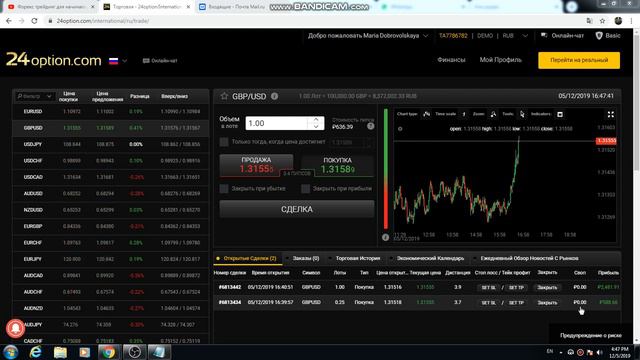The width and height of the screenshot is (640, 360).
Task: Click the lot volume input field
Action: 276,123
